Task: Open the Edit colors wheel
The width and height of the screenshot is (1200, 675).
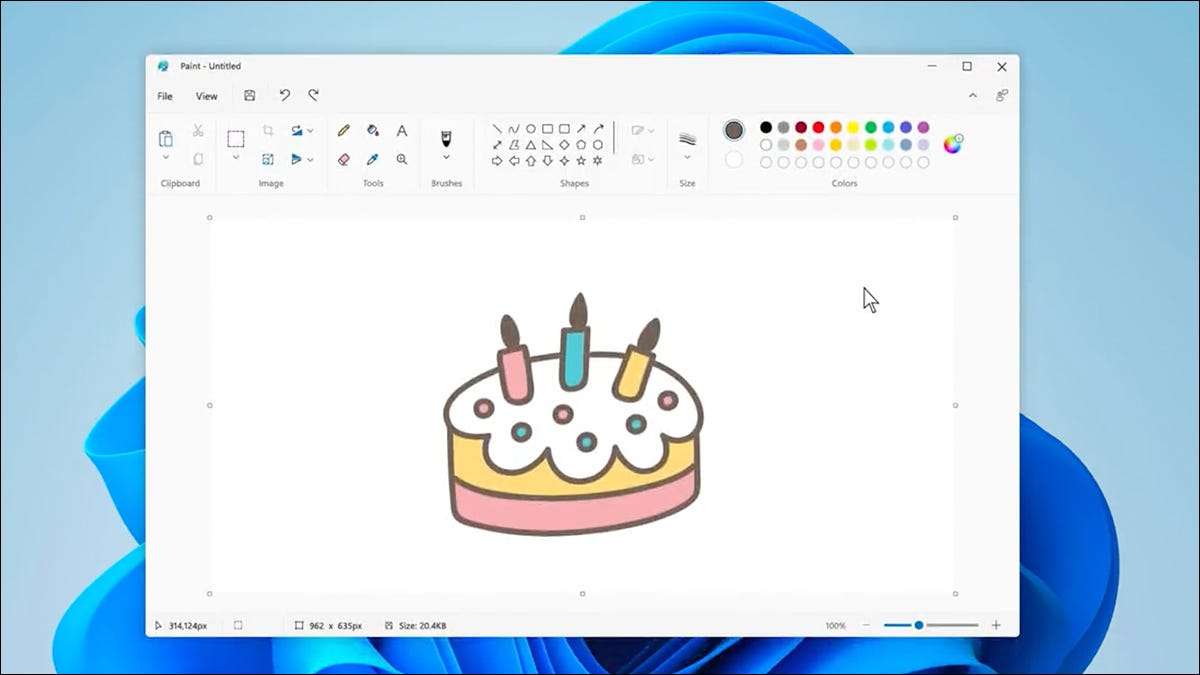Action: (953, 144)
